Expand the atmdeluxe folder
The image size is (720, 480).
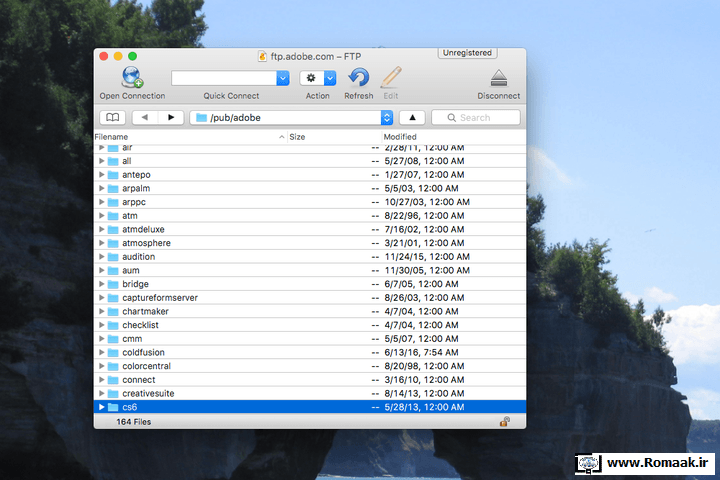(x=101, y=229)
